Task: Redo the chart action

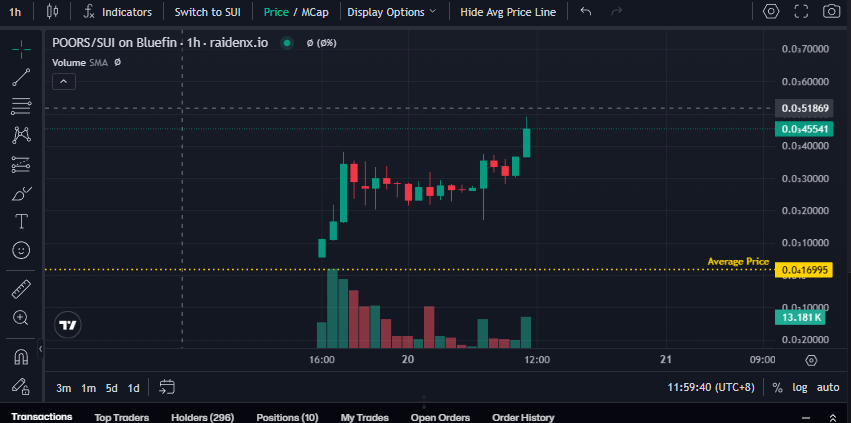Action: (616, 11)
